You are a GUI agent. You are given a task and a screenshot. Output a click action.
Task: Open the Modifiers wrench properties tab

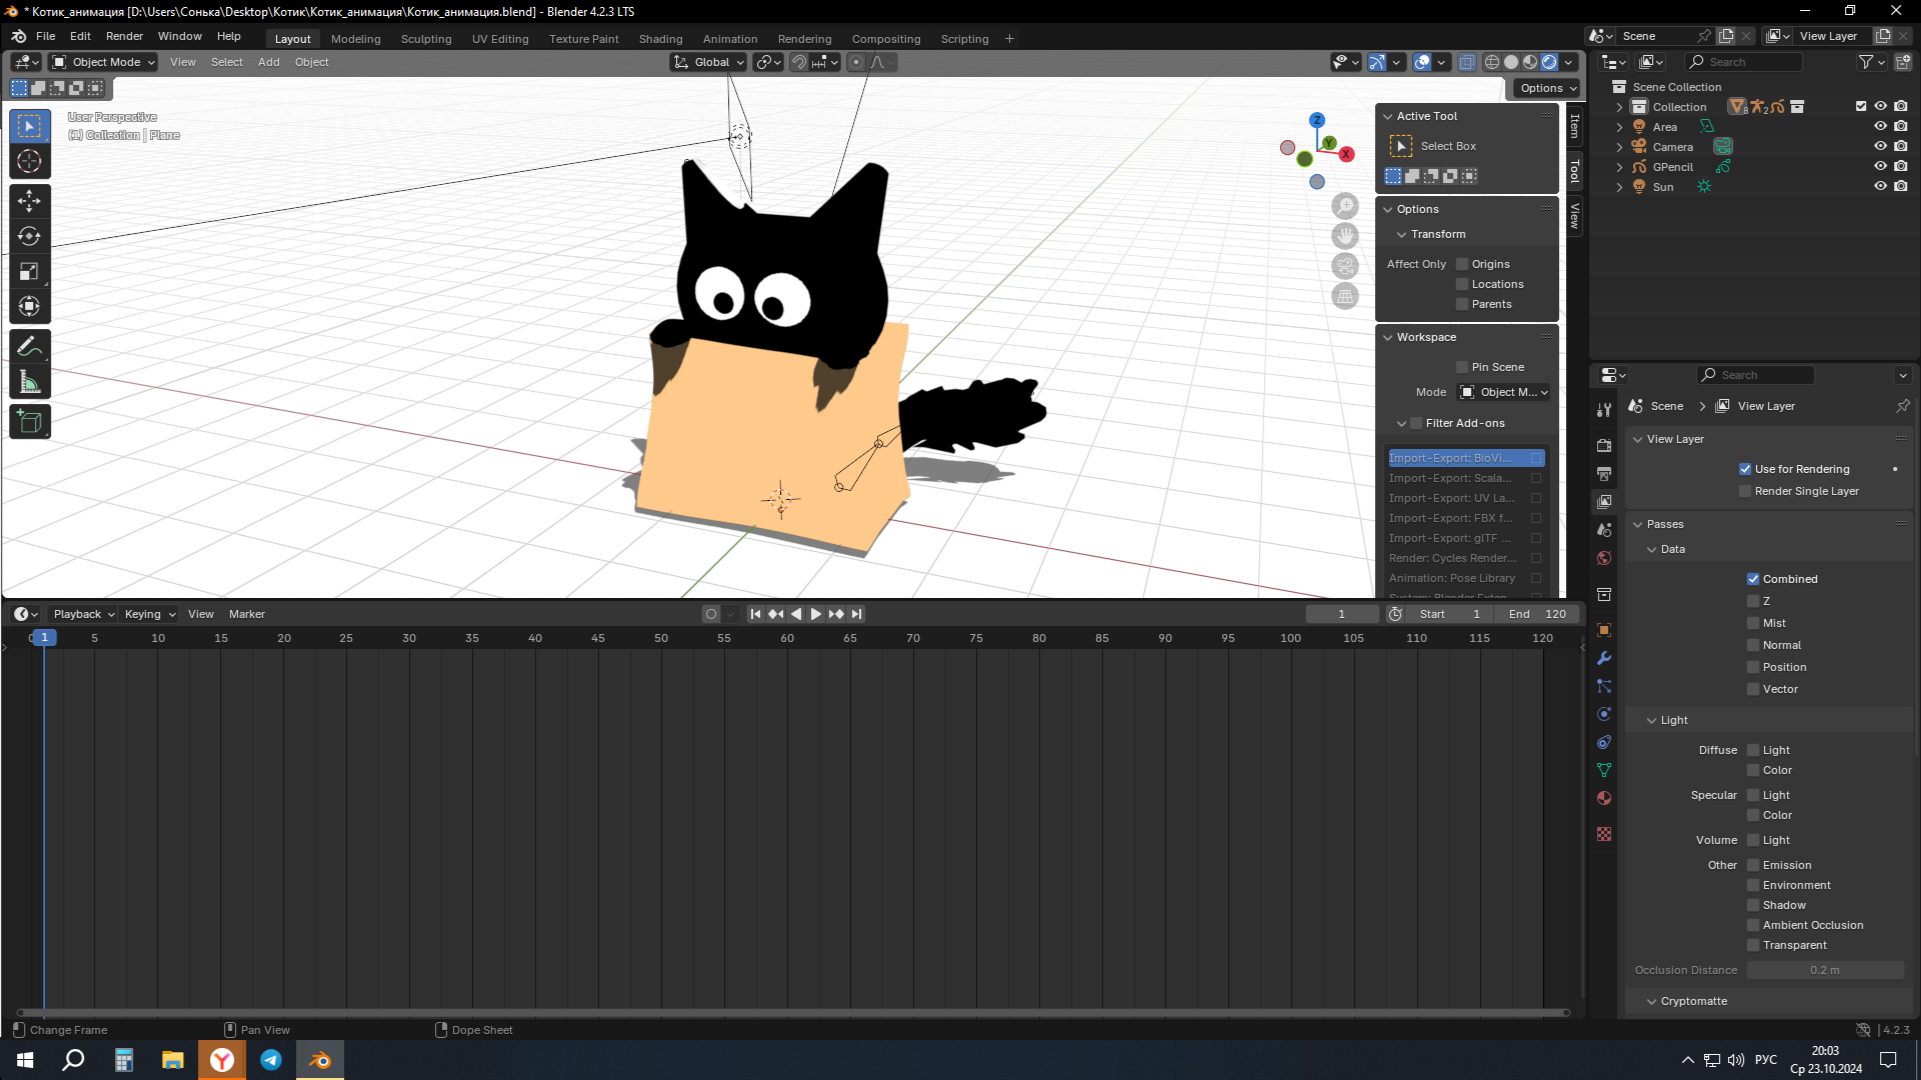pyautogui.click(x=1604, y=658)
